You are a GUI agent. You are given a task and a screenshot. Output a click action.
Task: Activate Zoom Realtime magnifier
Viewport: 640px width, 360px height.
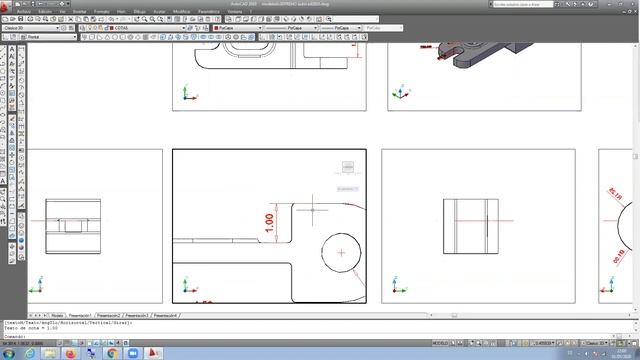(144, 19)
